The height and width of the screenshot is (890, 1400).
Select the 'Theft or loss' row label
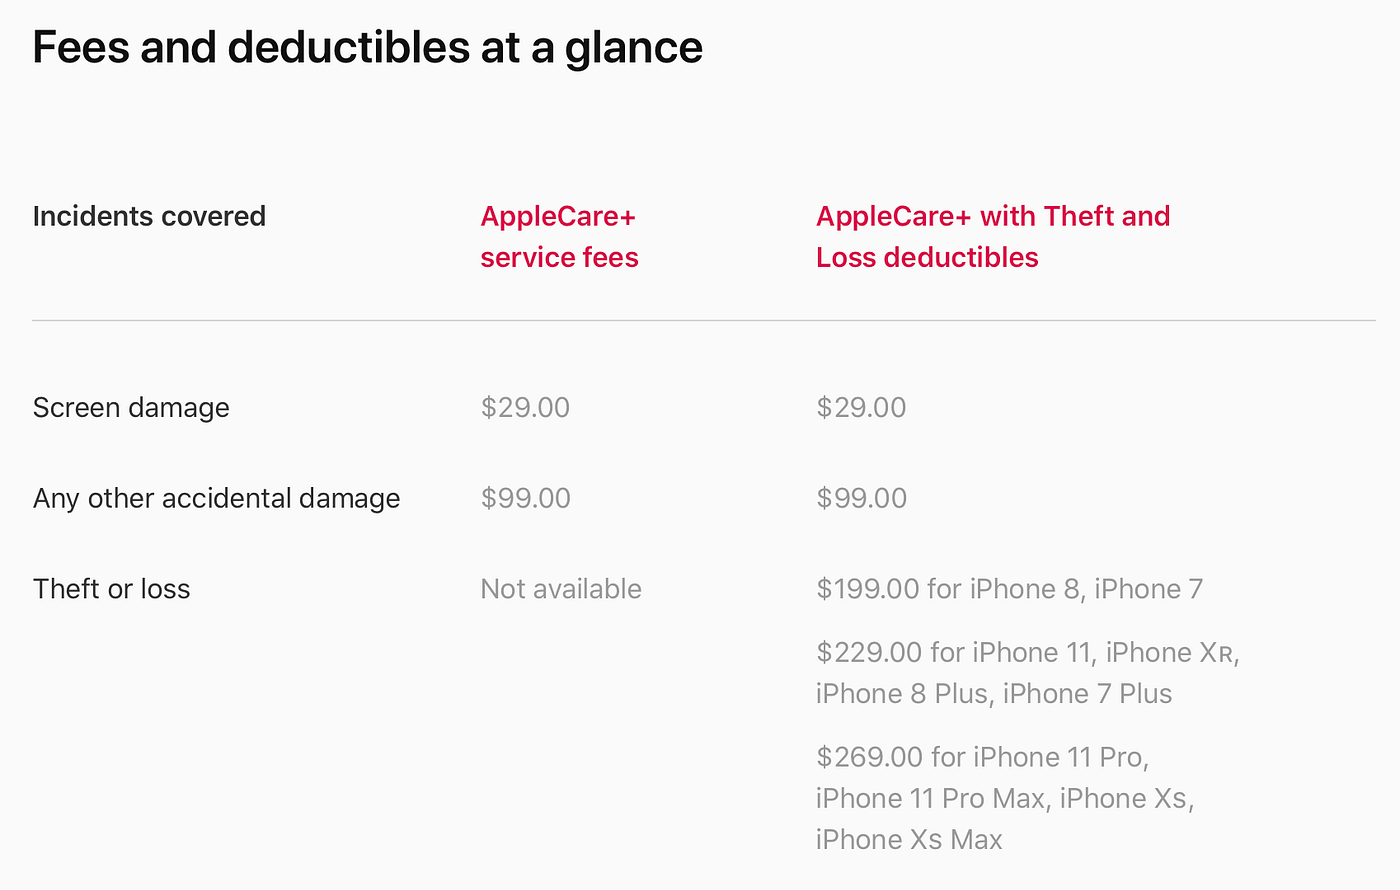(111, 589)
